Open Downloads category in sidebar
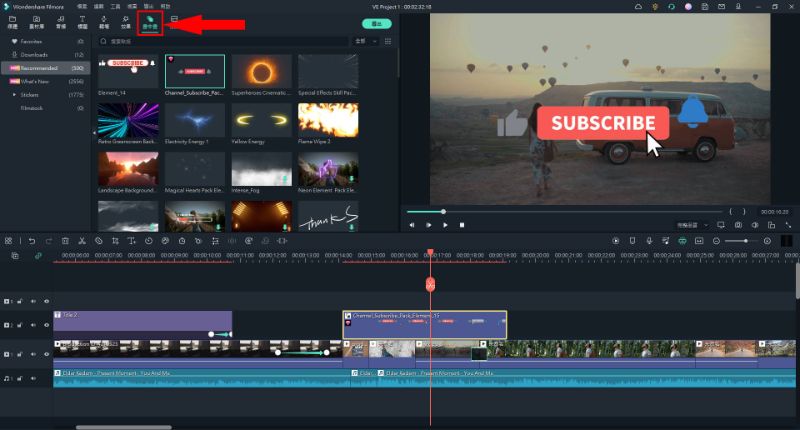This screenshot has height=430, width=800. 45,55
